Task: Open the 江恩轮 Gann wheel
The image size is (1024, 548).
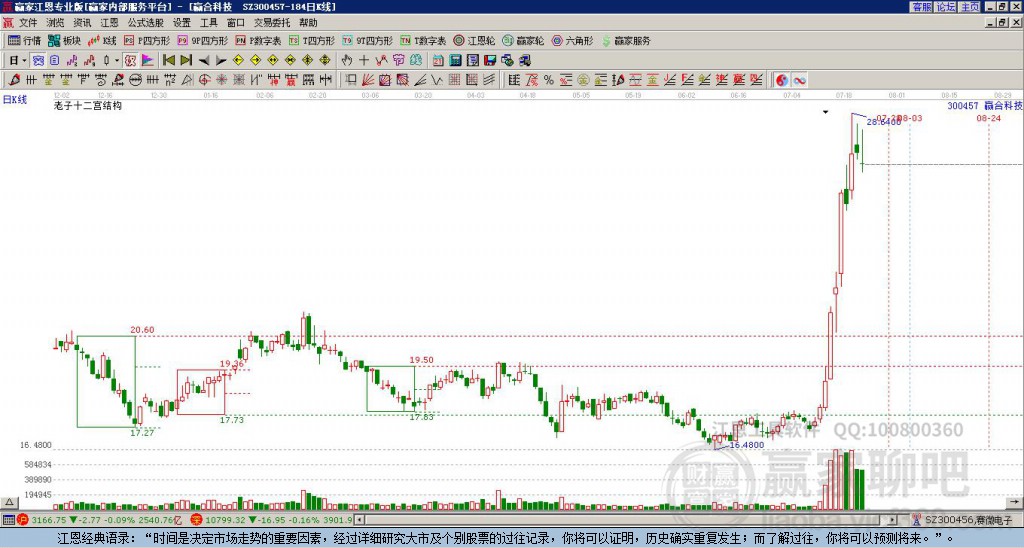Action: pyautogui.click(x=475, y=40)
